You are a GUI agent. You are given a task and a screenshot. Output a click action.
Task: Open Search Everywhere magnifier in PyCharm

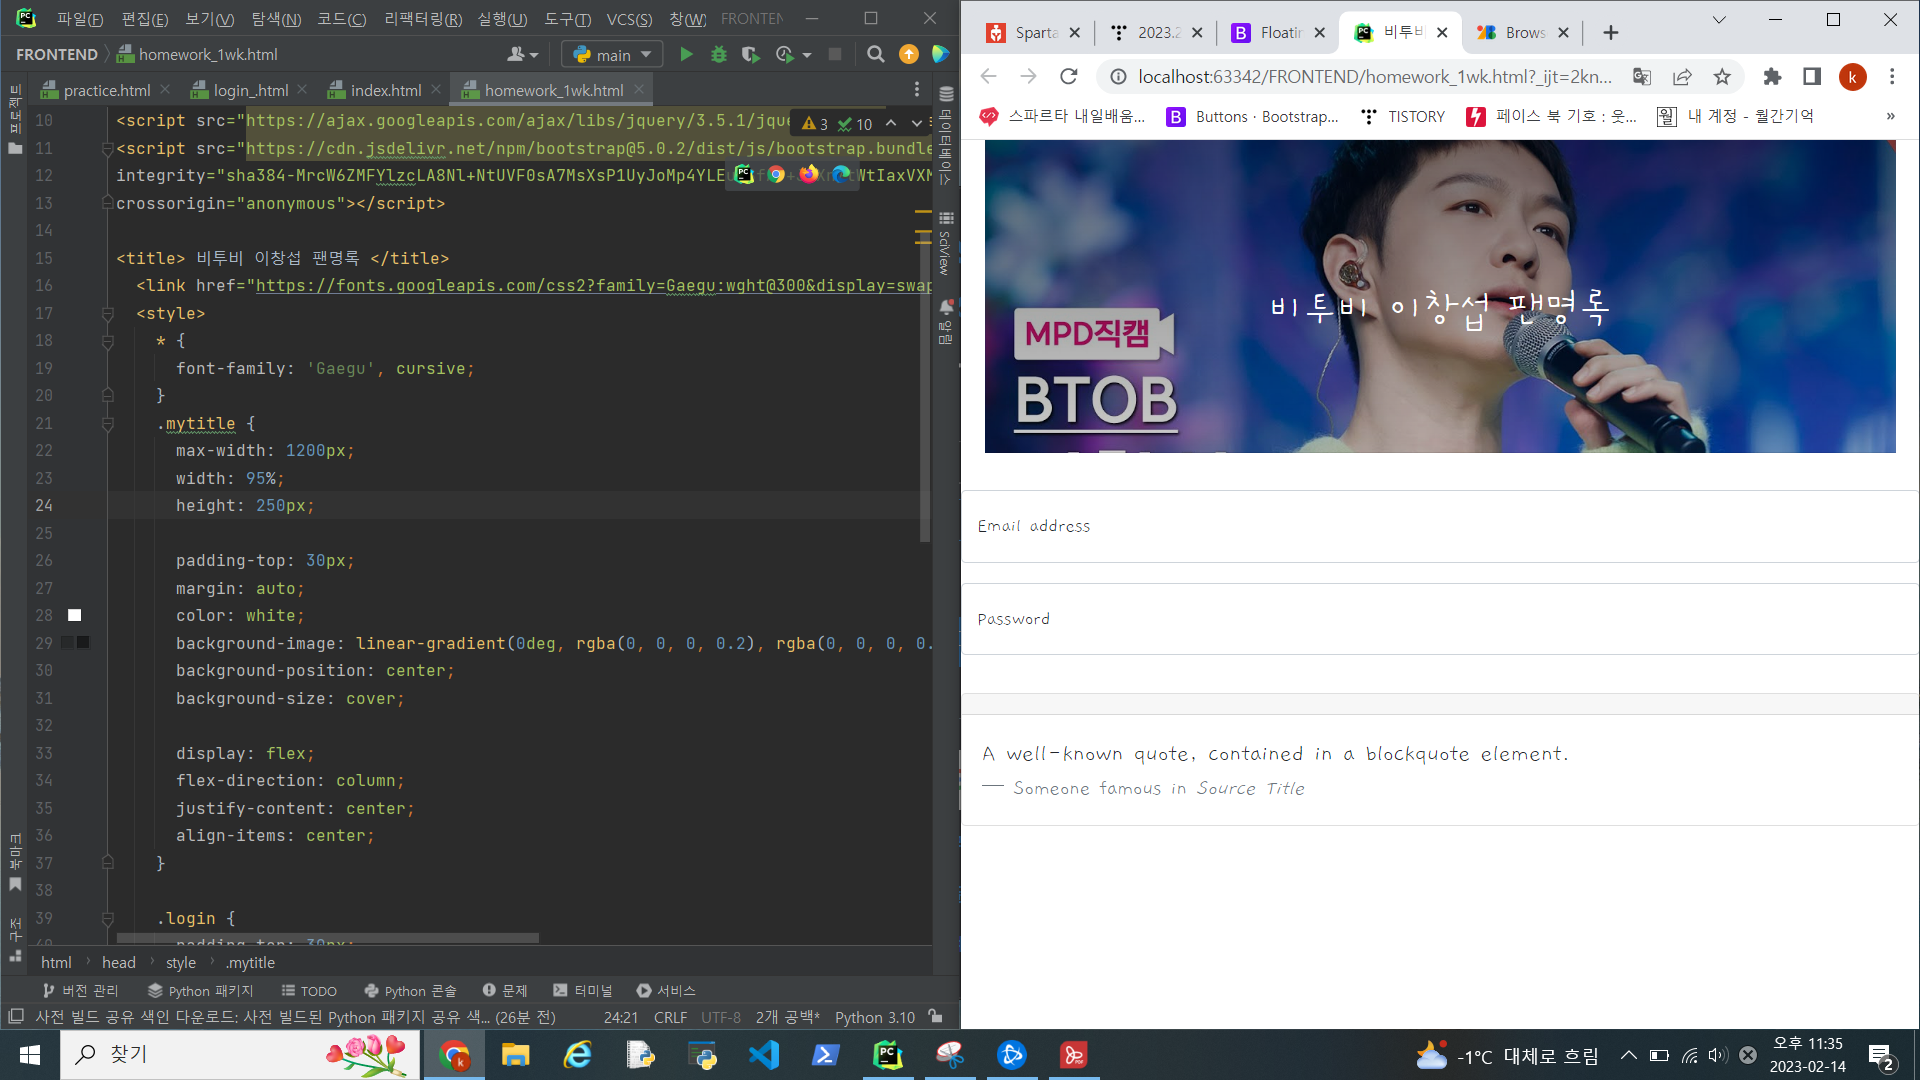pos(876,54)
